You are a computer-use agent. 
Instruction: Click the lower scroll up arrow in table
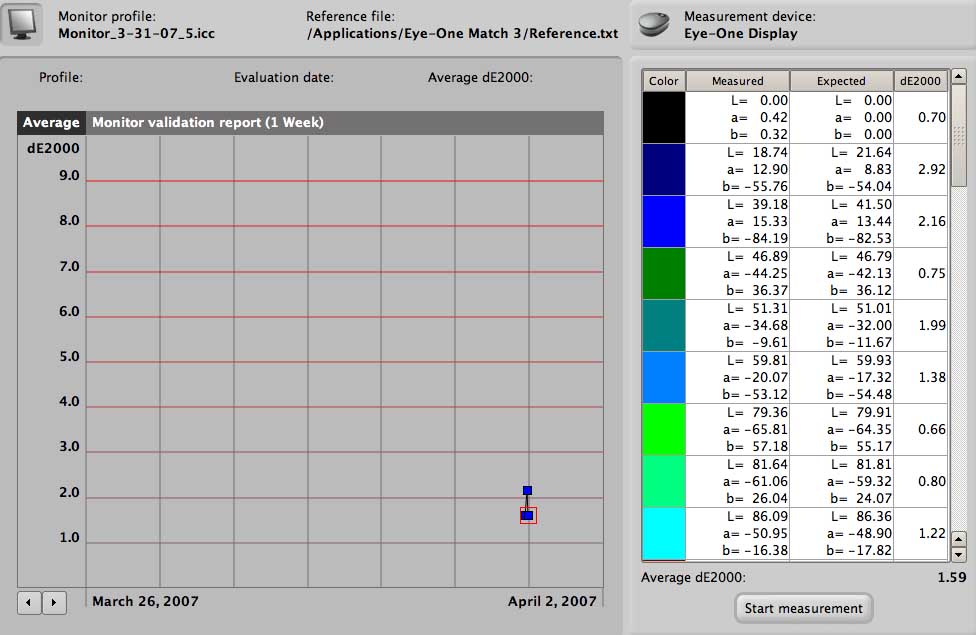959,539
